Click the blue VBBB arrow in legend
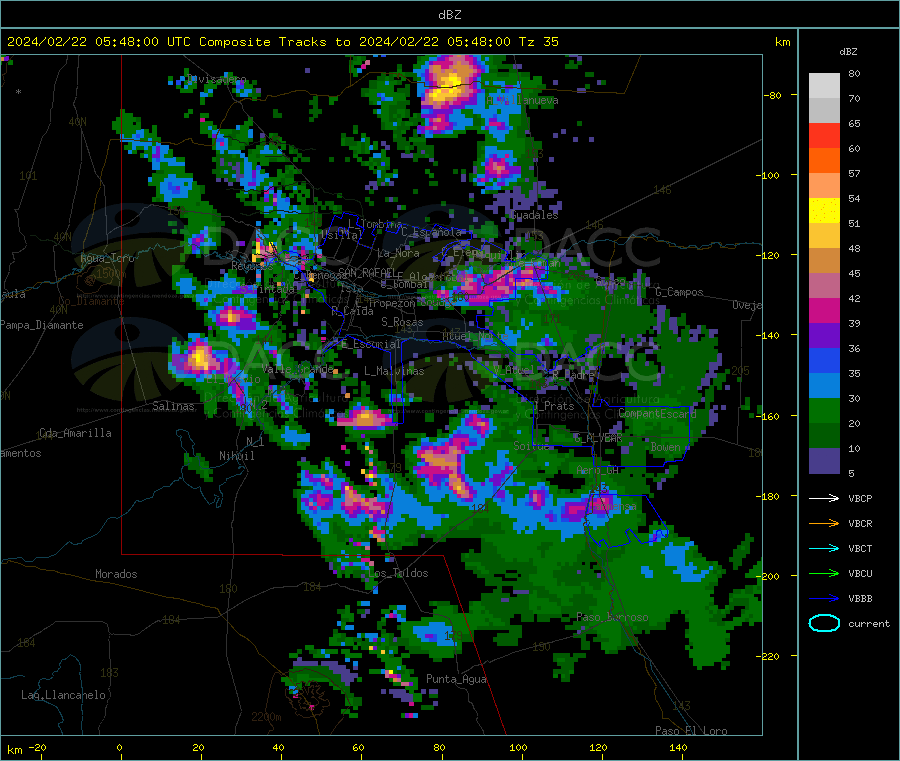Screen dimensions: 900x761 click(x=824, y=599)
